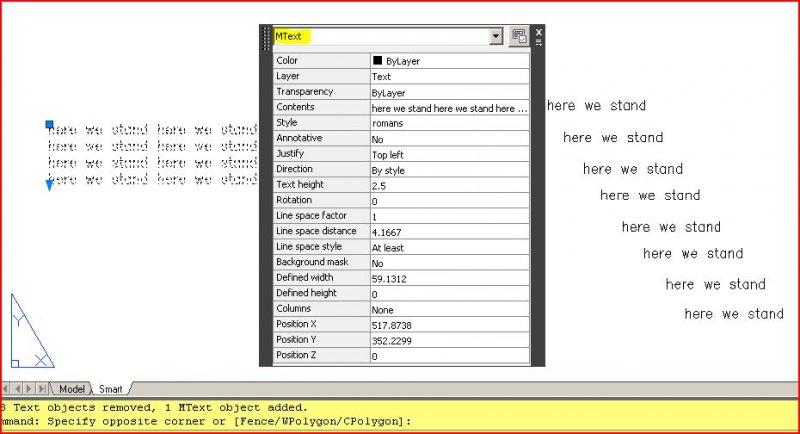Close the quick properties panel
This screenshot has height=434, width=800.
(538, 32)
